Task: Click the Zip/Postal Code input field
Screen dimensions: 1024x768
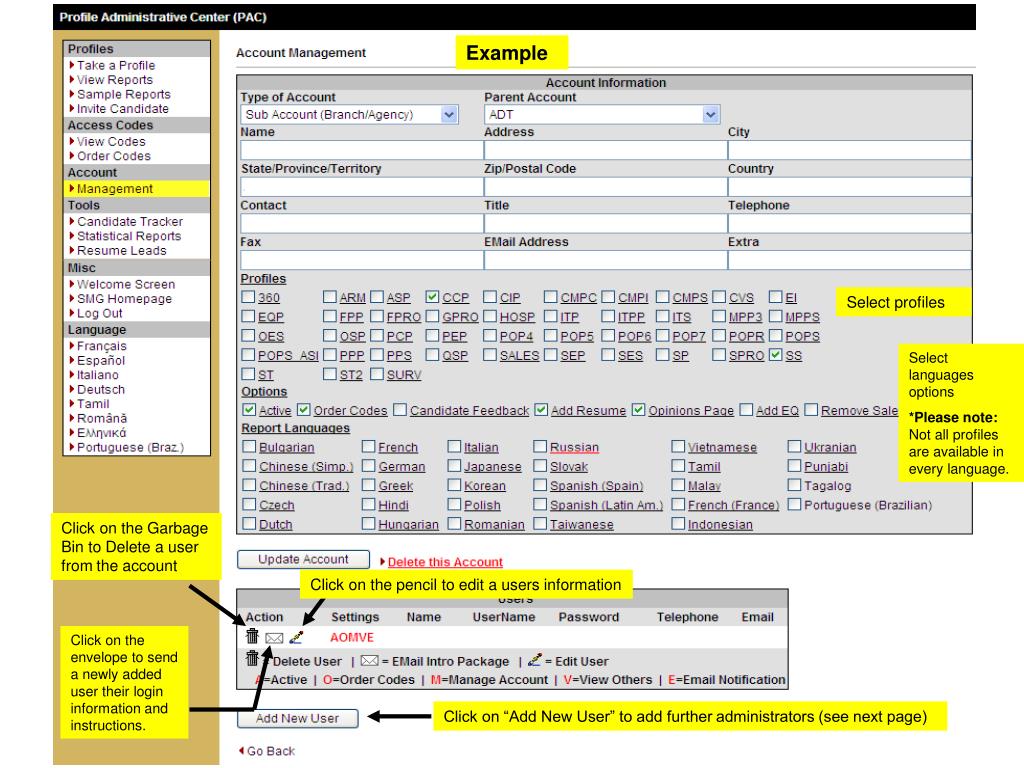Action: click(x=605, y=187)
